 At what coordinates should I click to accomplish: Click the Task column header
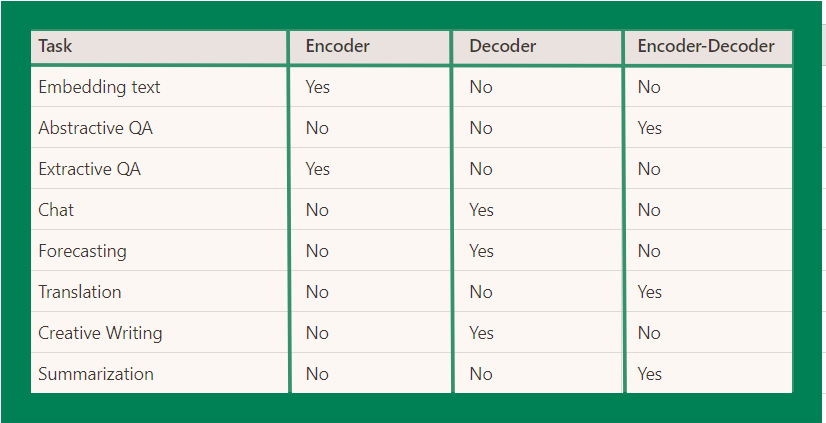55,46
